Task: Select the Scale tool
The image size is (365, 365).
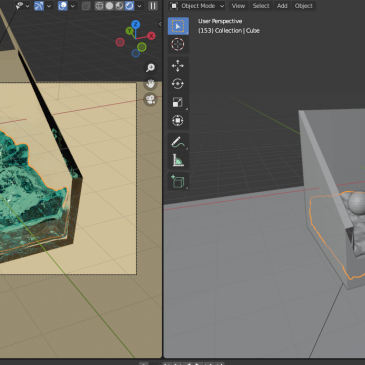Action: [178, 102]
